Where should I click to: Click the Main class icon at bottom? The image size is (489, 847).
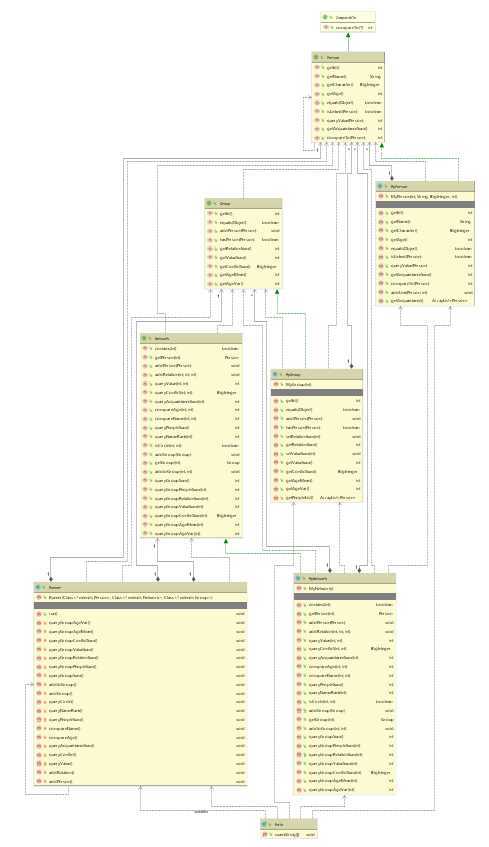[265, 825]
